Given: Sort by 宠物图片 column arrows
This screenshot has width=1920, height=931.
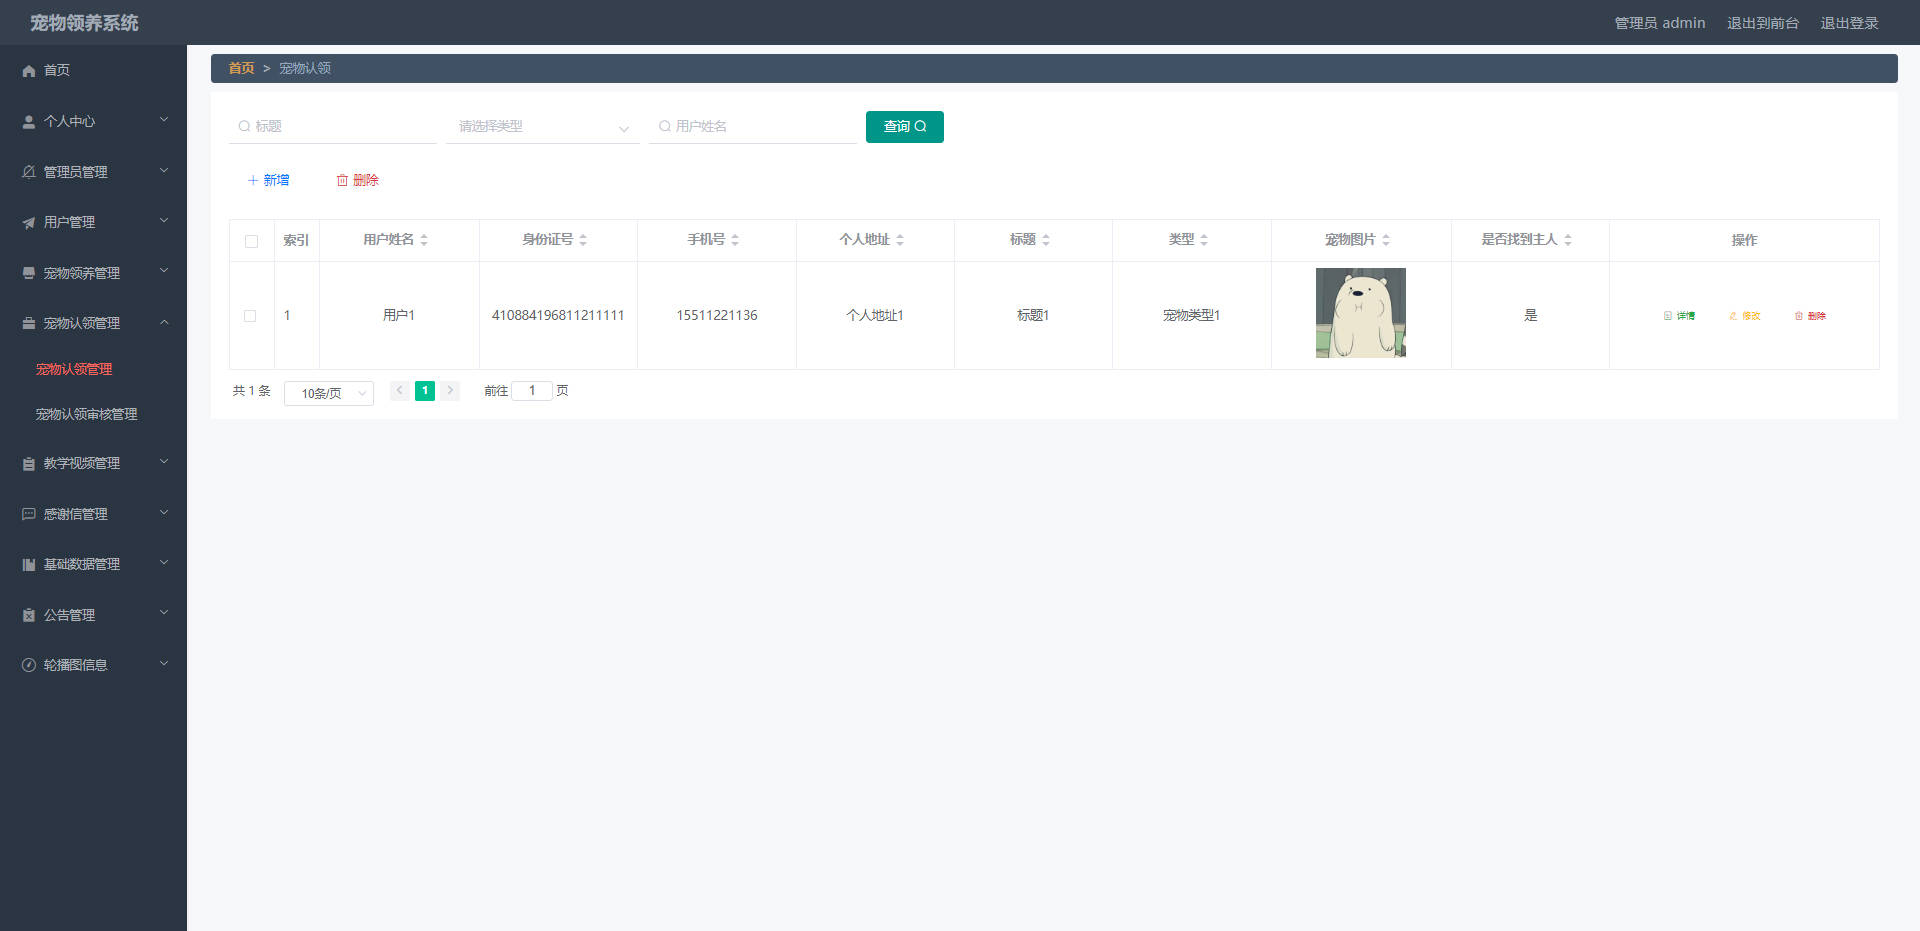Looking at the screenshot, I should coord(1386,240).
